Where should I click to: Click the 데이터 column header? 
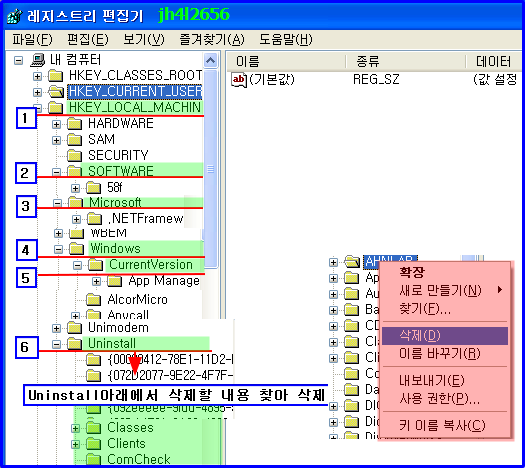(x=494, y=62)
